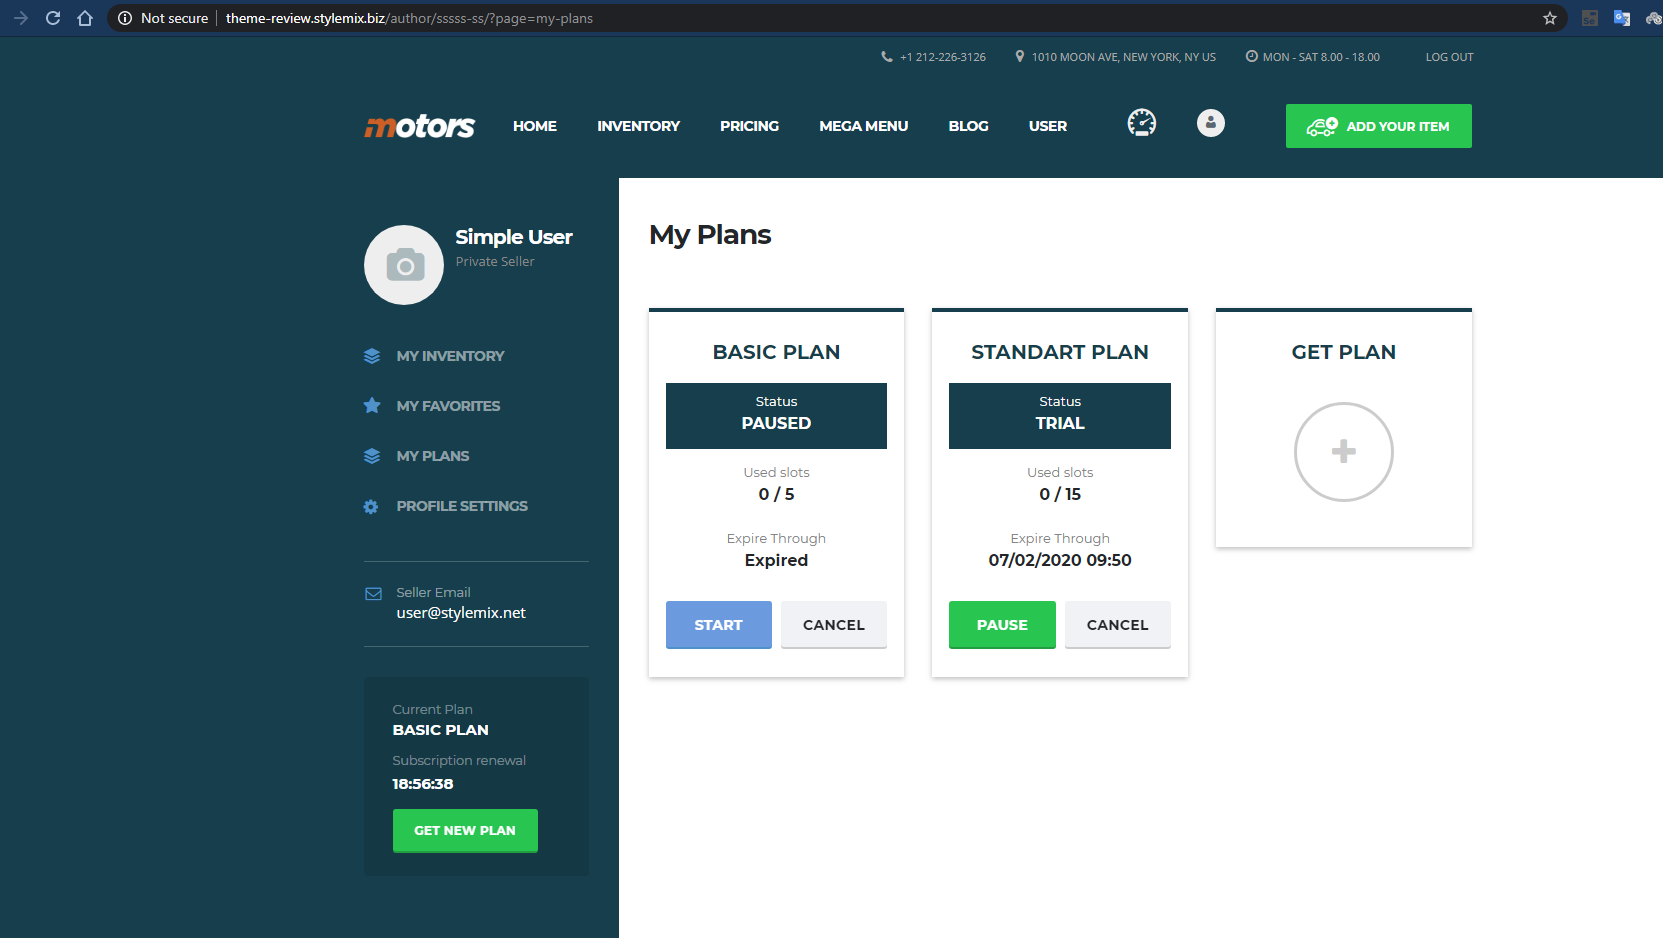Click the Log Out link

pos(1449,57)
